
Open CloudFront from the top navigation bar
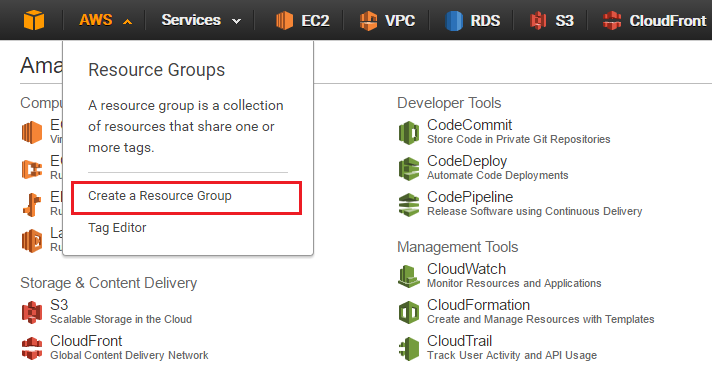pos(668,20)
